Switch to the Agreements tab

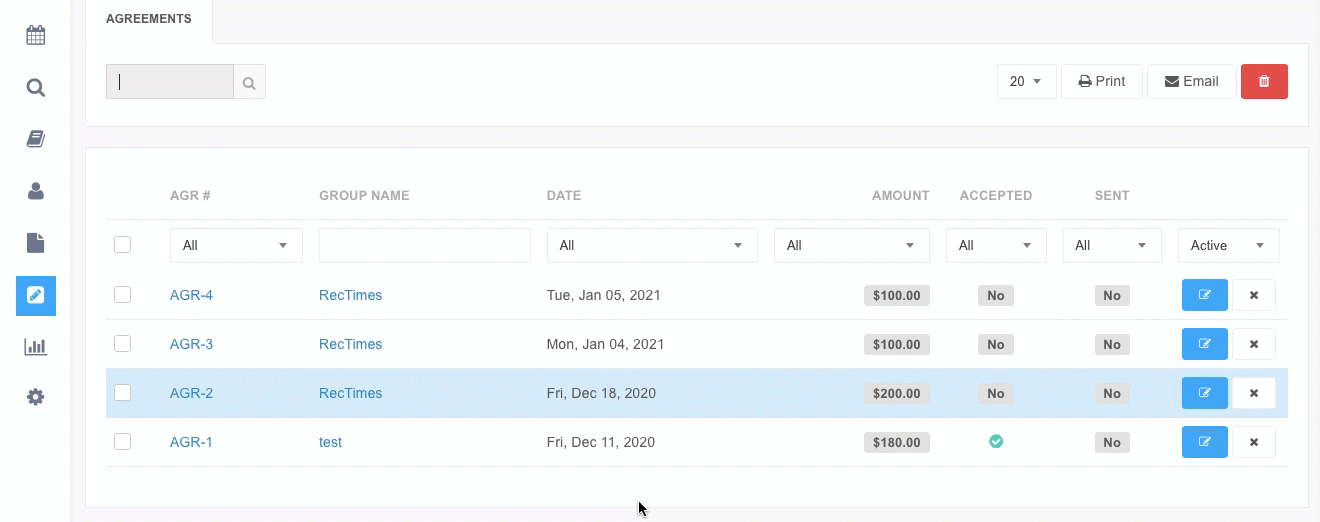point(149,19)
